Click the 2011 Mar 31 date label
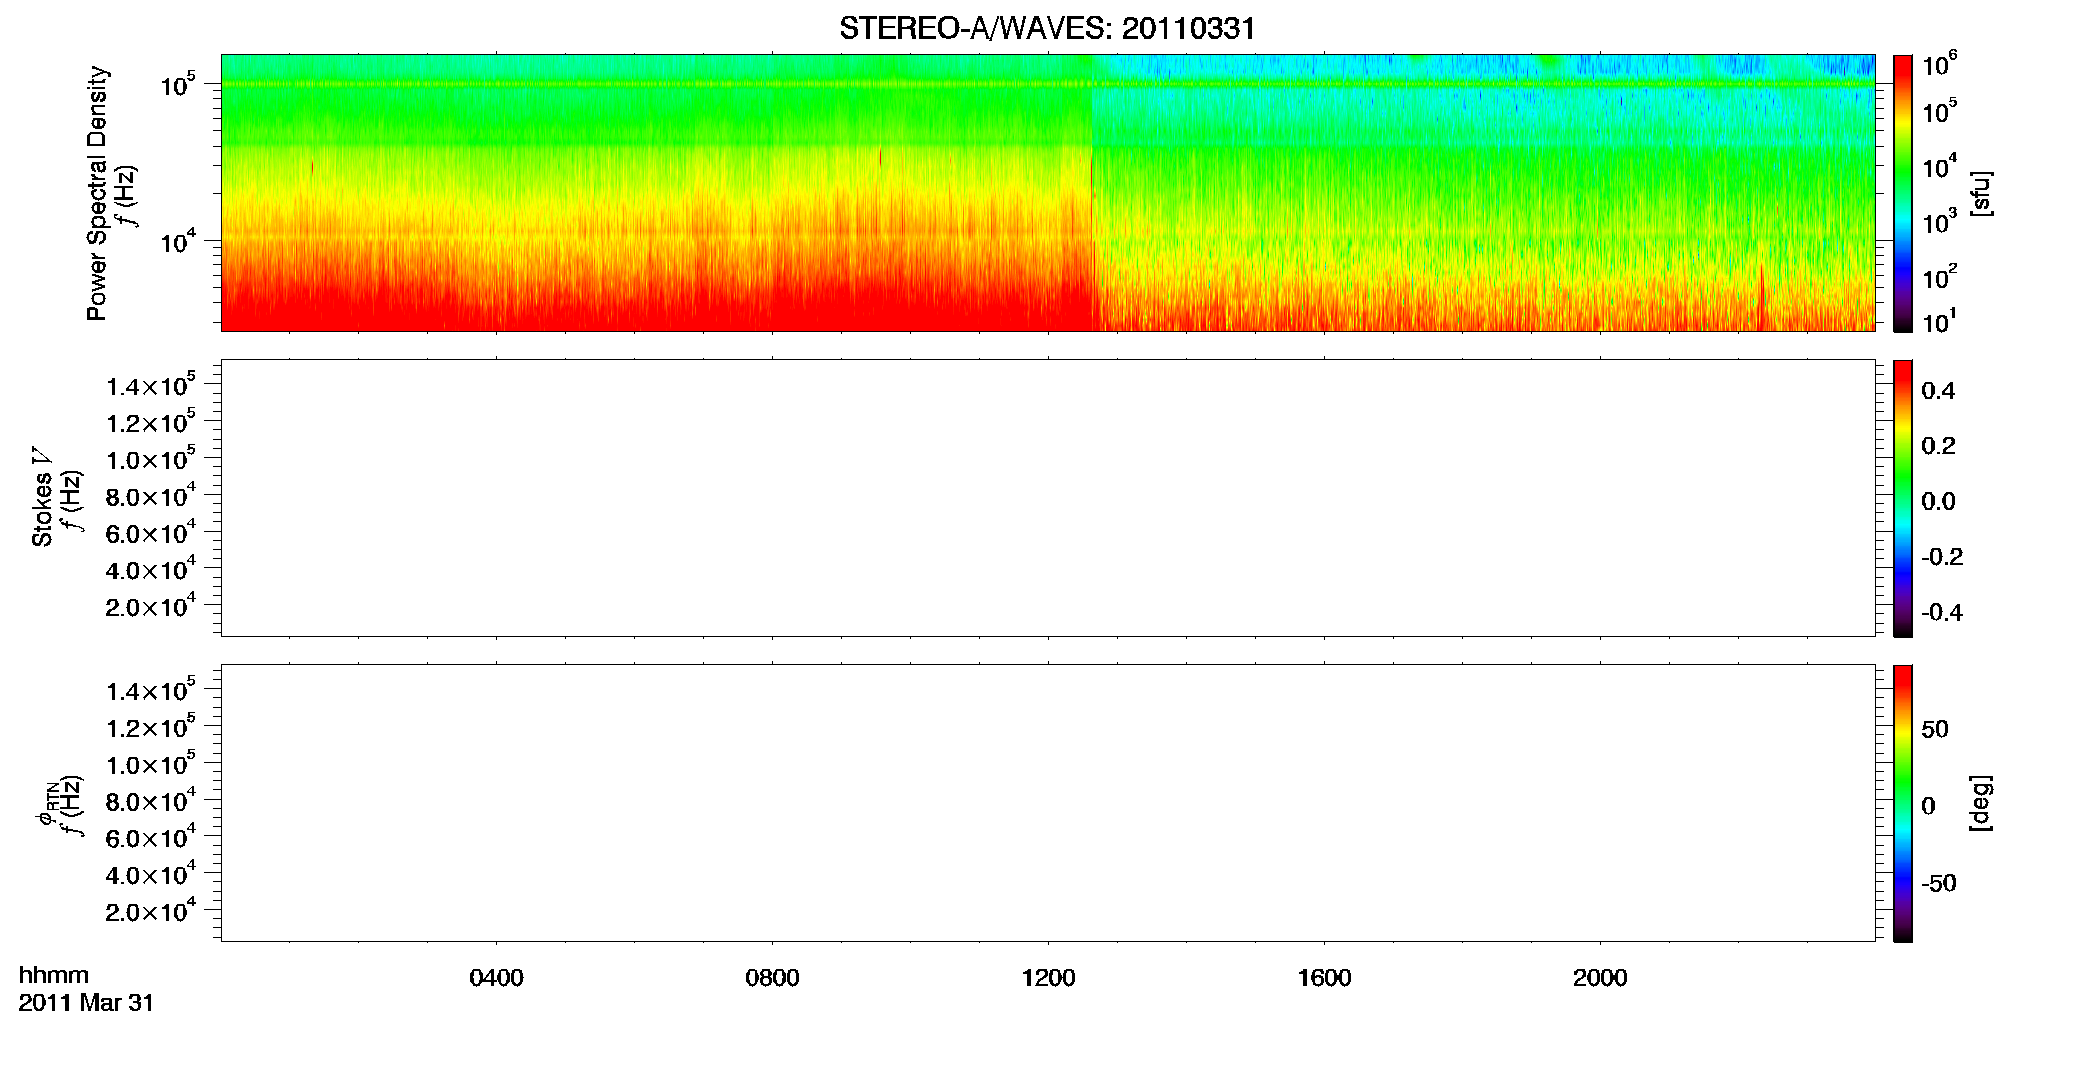The height and width of the screenshot is (1080, 2096). click(86, 1003)
